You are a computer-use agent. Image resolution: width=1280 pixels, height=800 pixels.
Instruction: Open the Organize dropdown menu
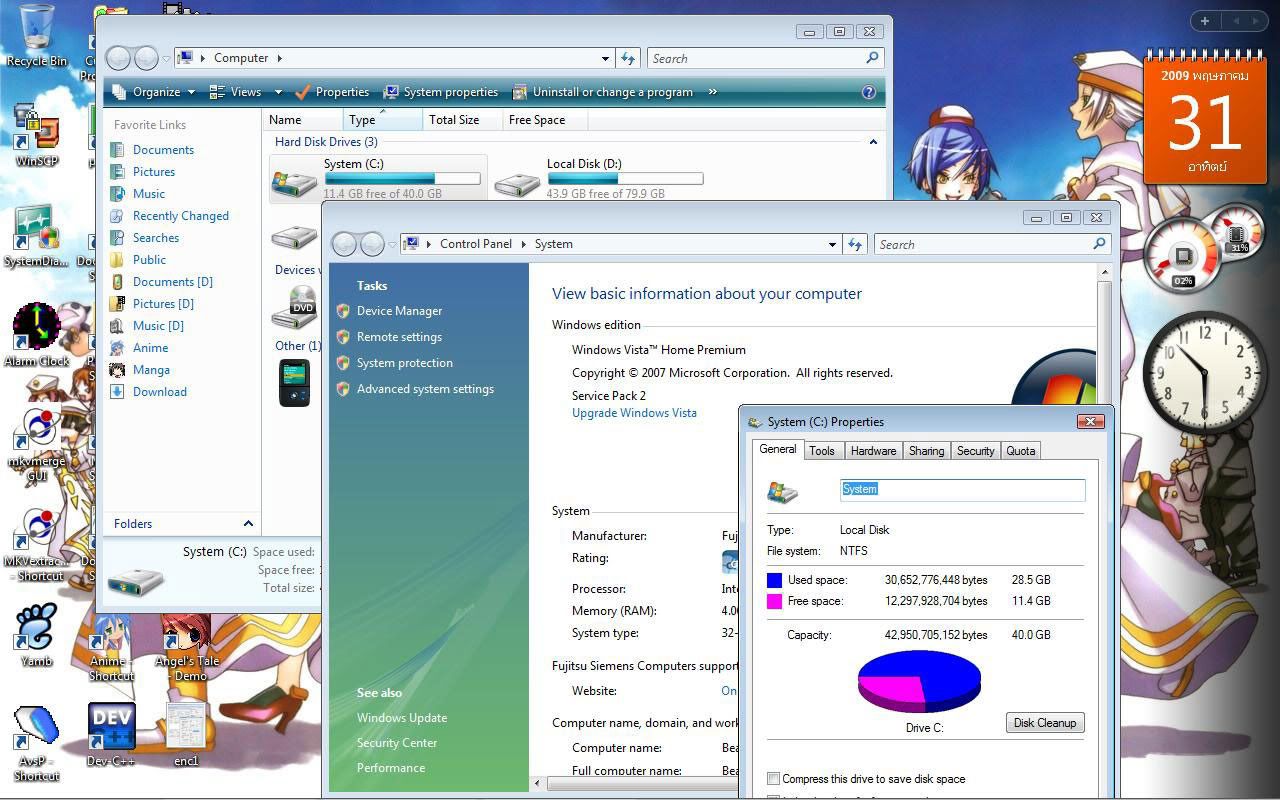(155, 92)
